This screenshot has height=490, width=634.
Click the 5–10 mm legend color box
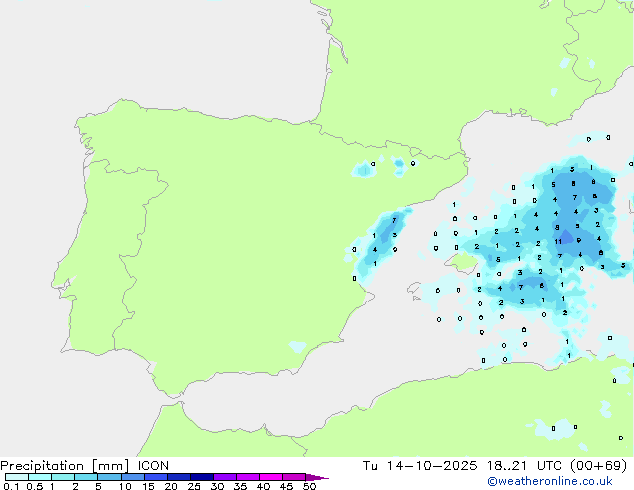(109, 477)
